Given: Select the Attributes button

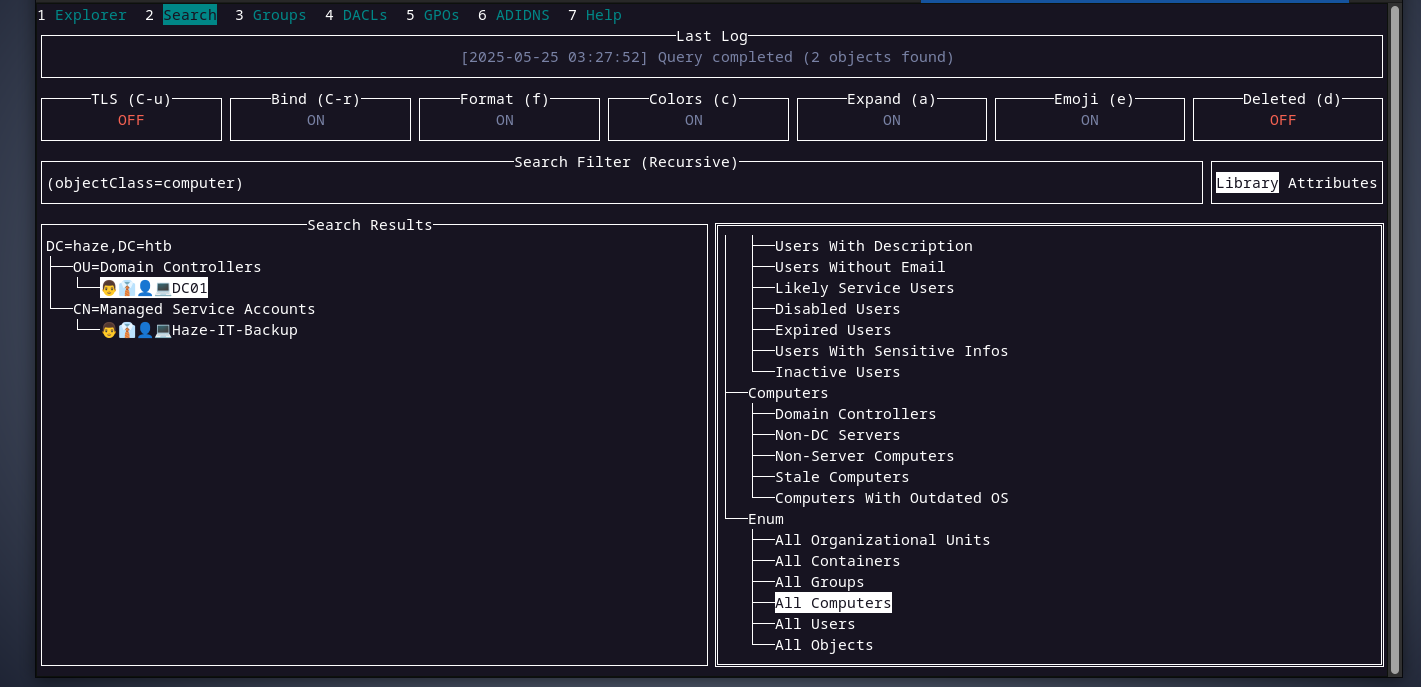Looking at the screenshot, I should point(1332,183).
